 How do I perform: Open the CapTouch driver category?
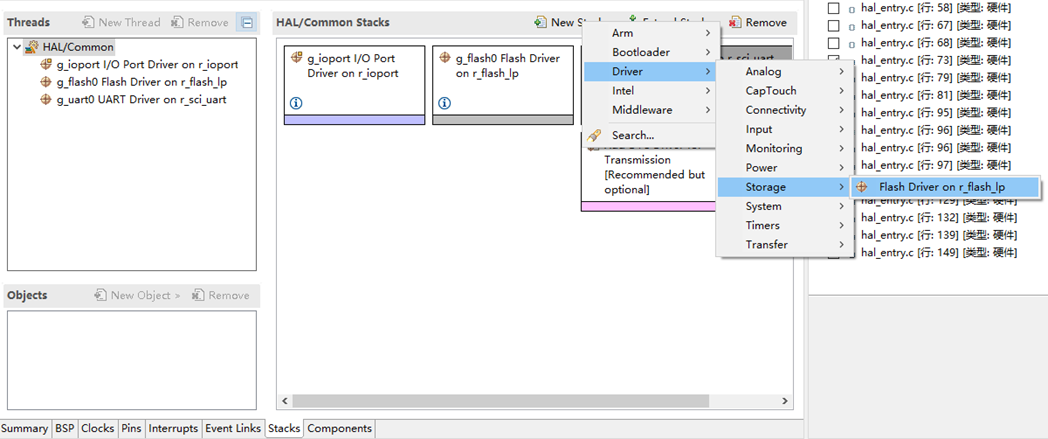tap(785, 91)
